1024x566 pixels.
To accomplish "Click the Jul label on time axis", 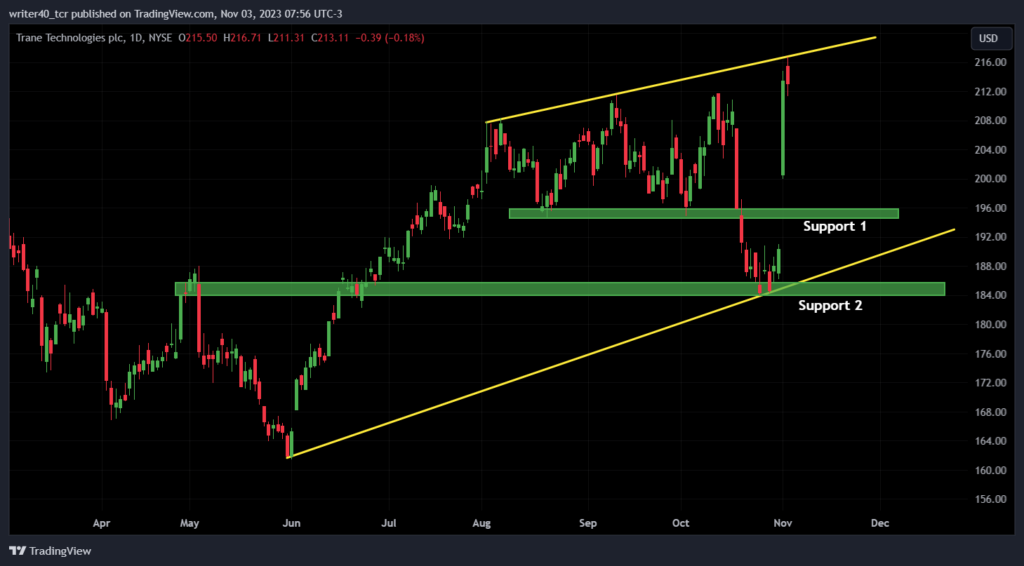I will [x=389, y=523].
